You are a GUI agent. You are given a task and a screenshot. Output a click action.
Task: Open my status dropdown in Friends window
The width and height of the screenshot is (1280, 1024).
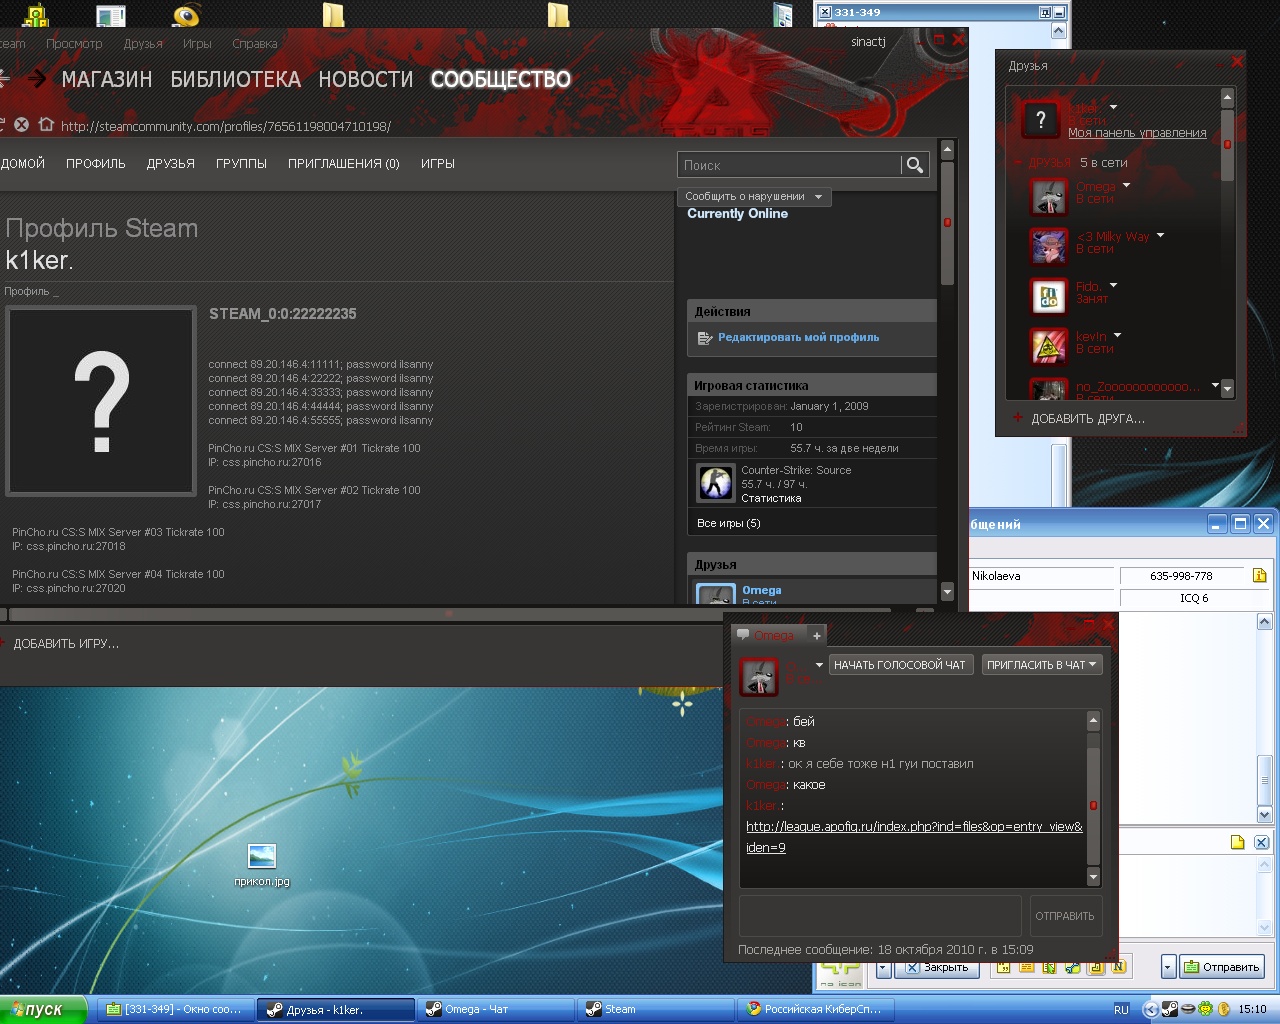[1113, 107]
